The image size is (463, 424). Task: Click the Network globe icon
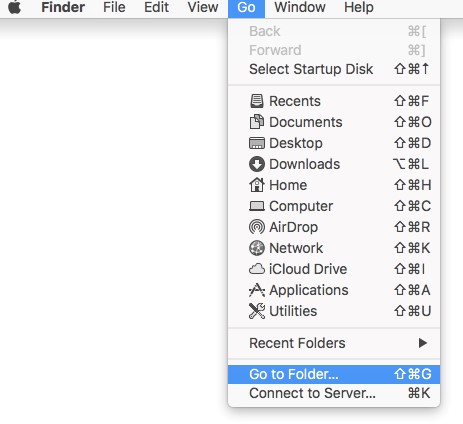point(257,248)
